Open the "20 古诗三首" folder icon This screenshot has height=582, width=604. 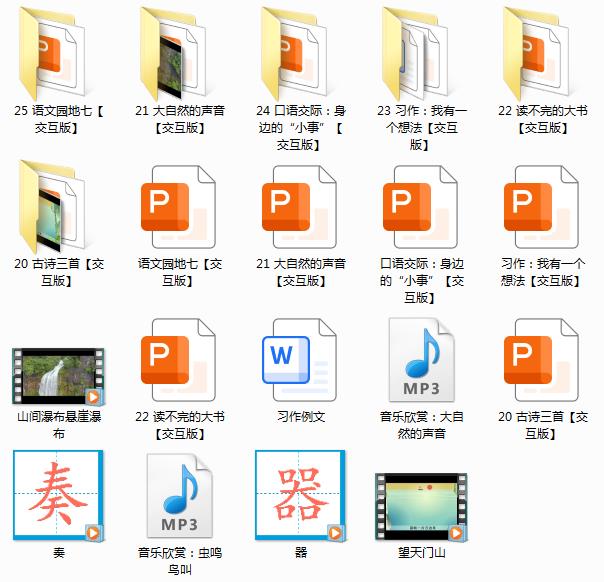[58, 206]
